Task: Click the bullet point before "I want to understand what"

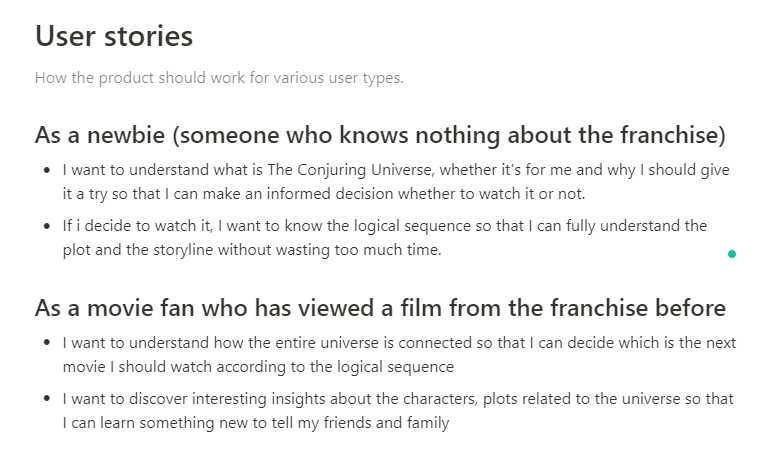Action: click(x=47, y=170)
